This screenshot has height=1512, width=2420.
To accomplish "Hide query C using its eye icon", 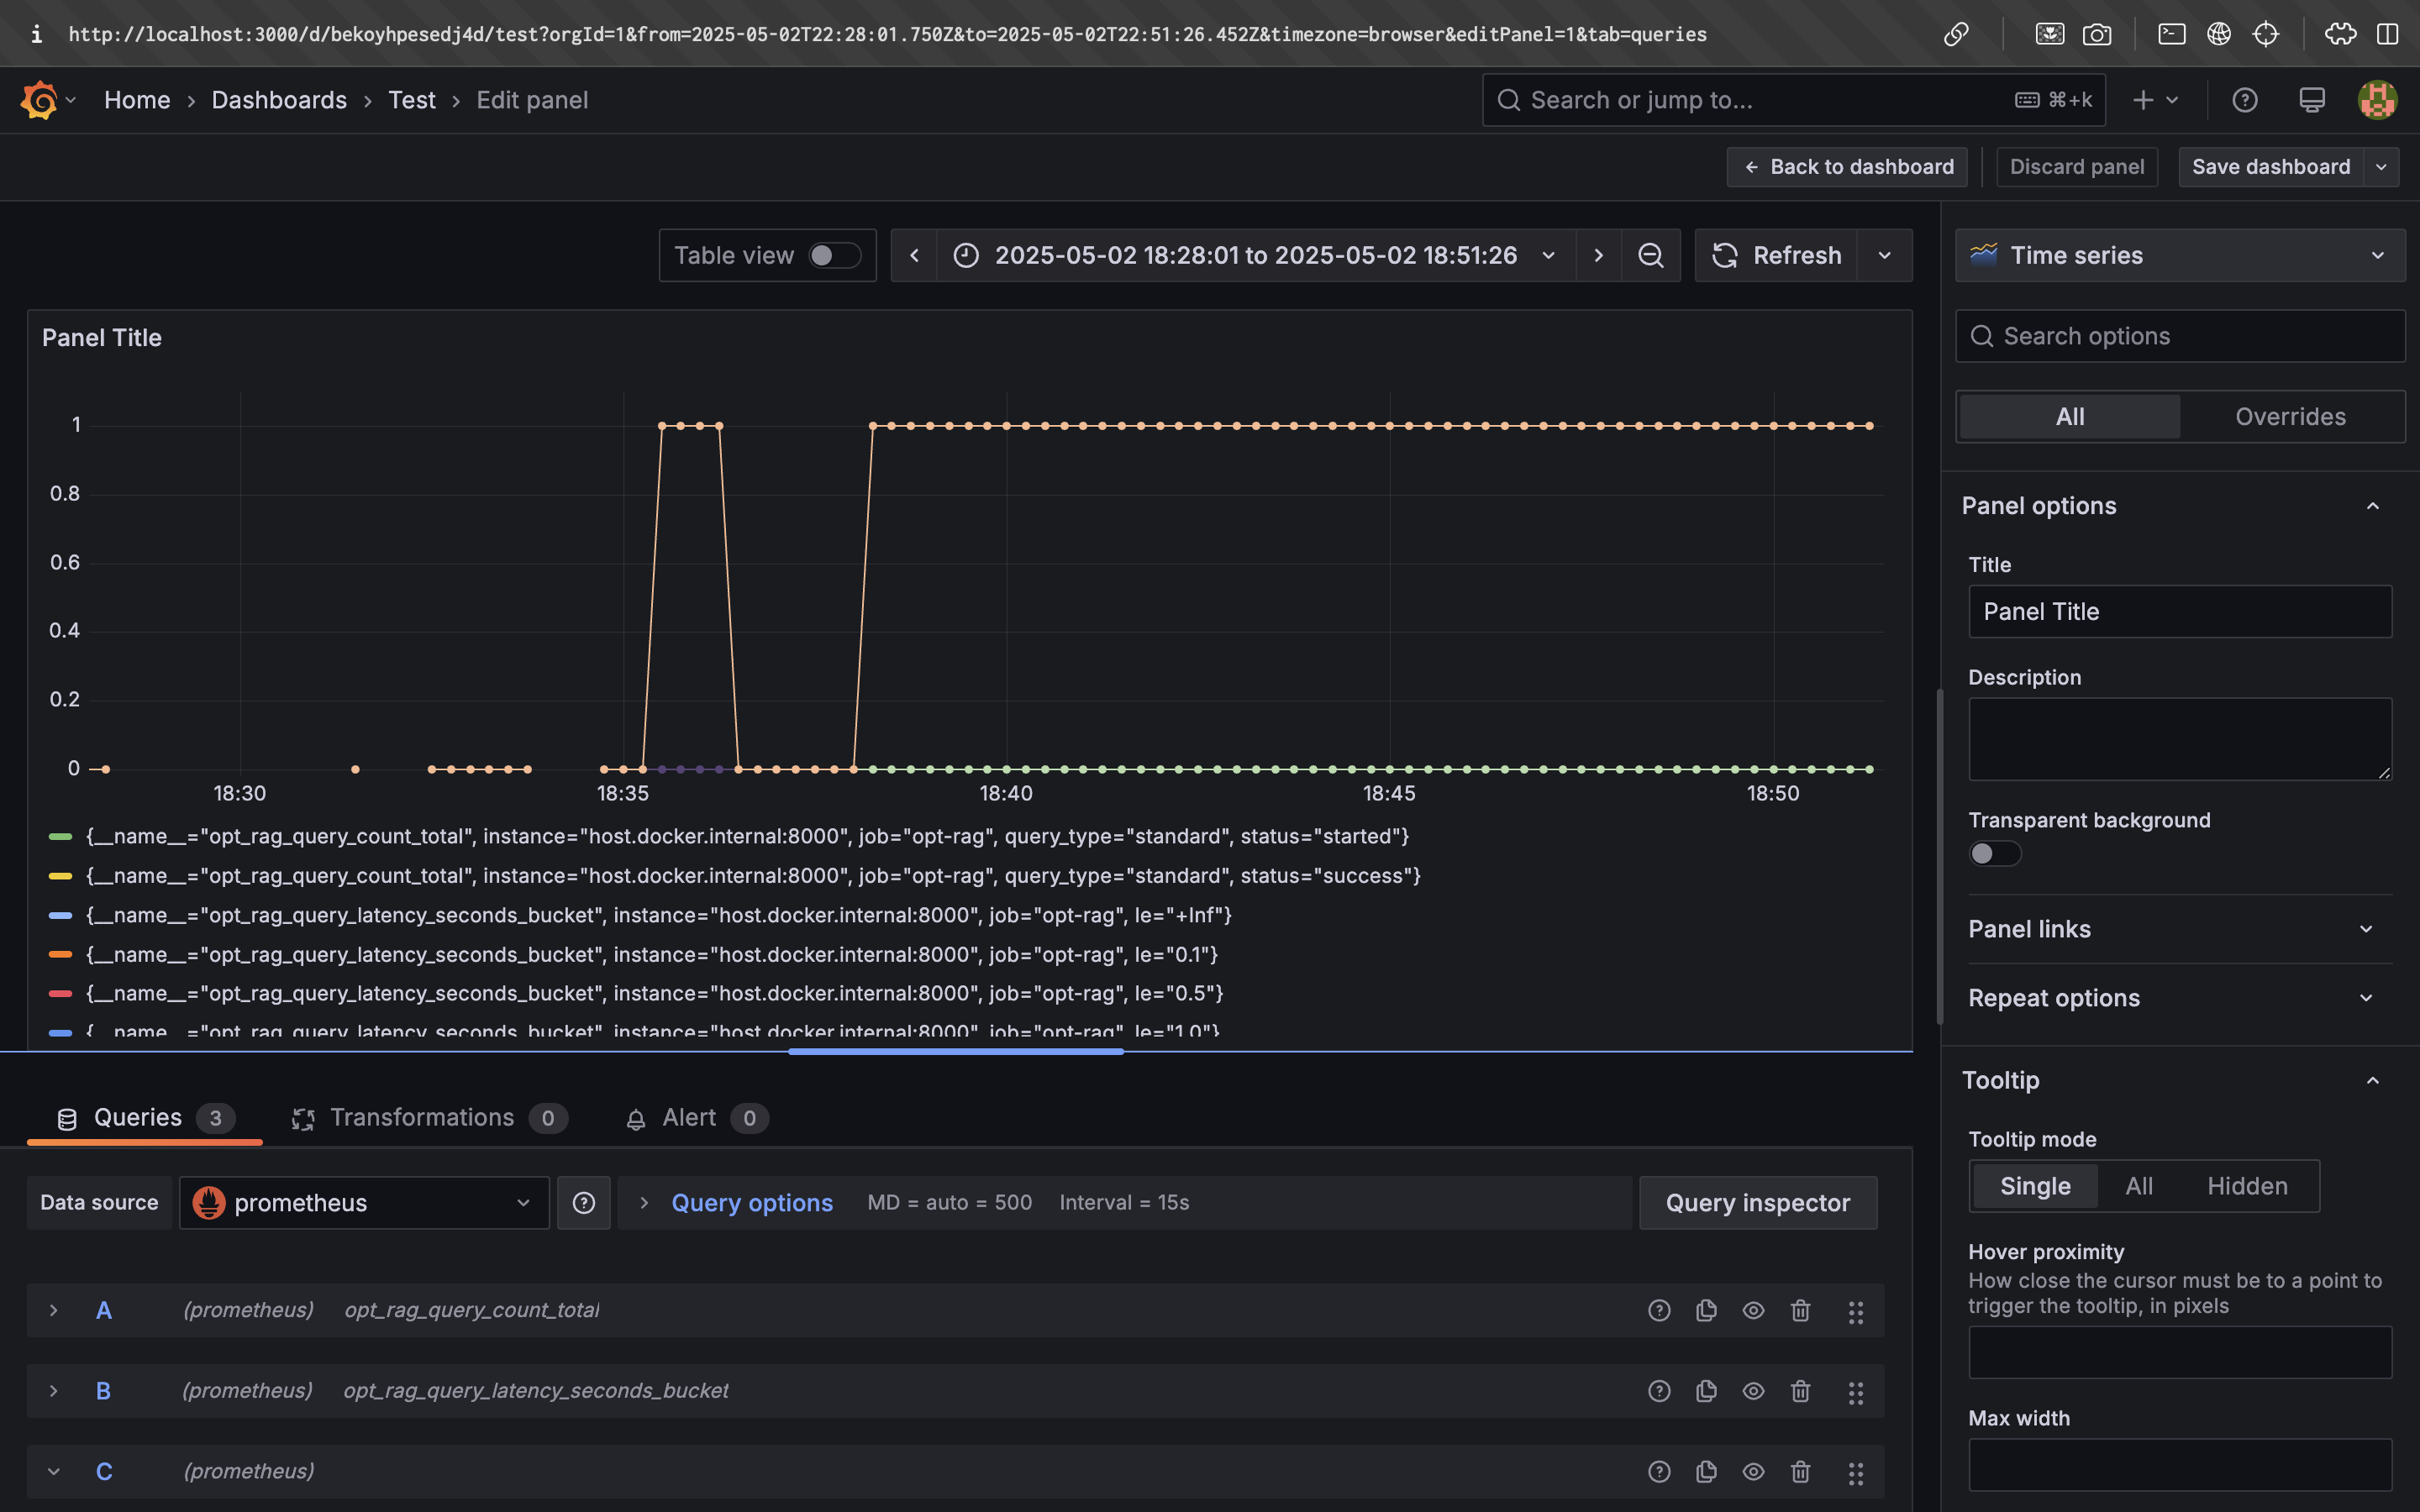I will 1753,1471.
